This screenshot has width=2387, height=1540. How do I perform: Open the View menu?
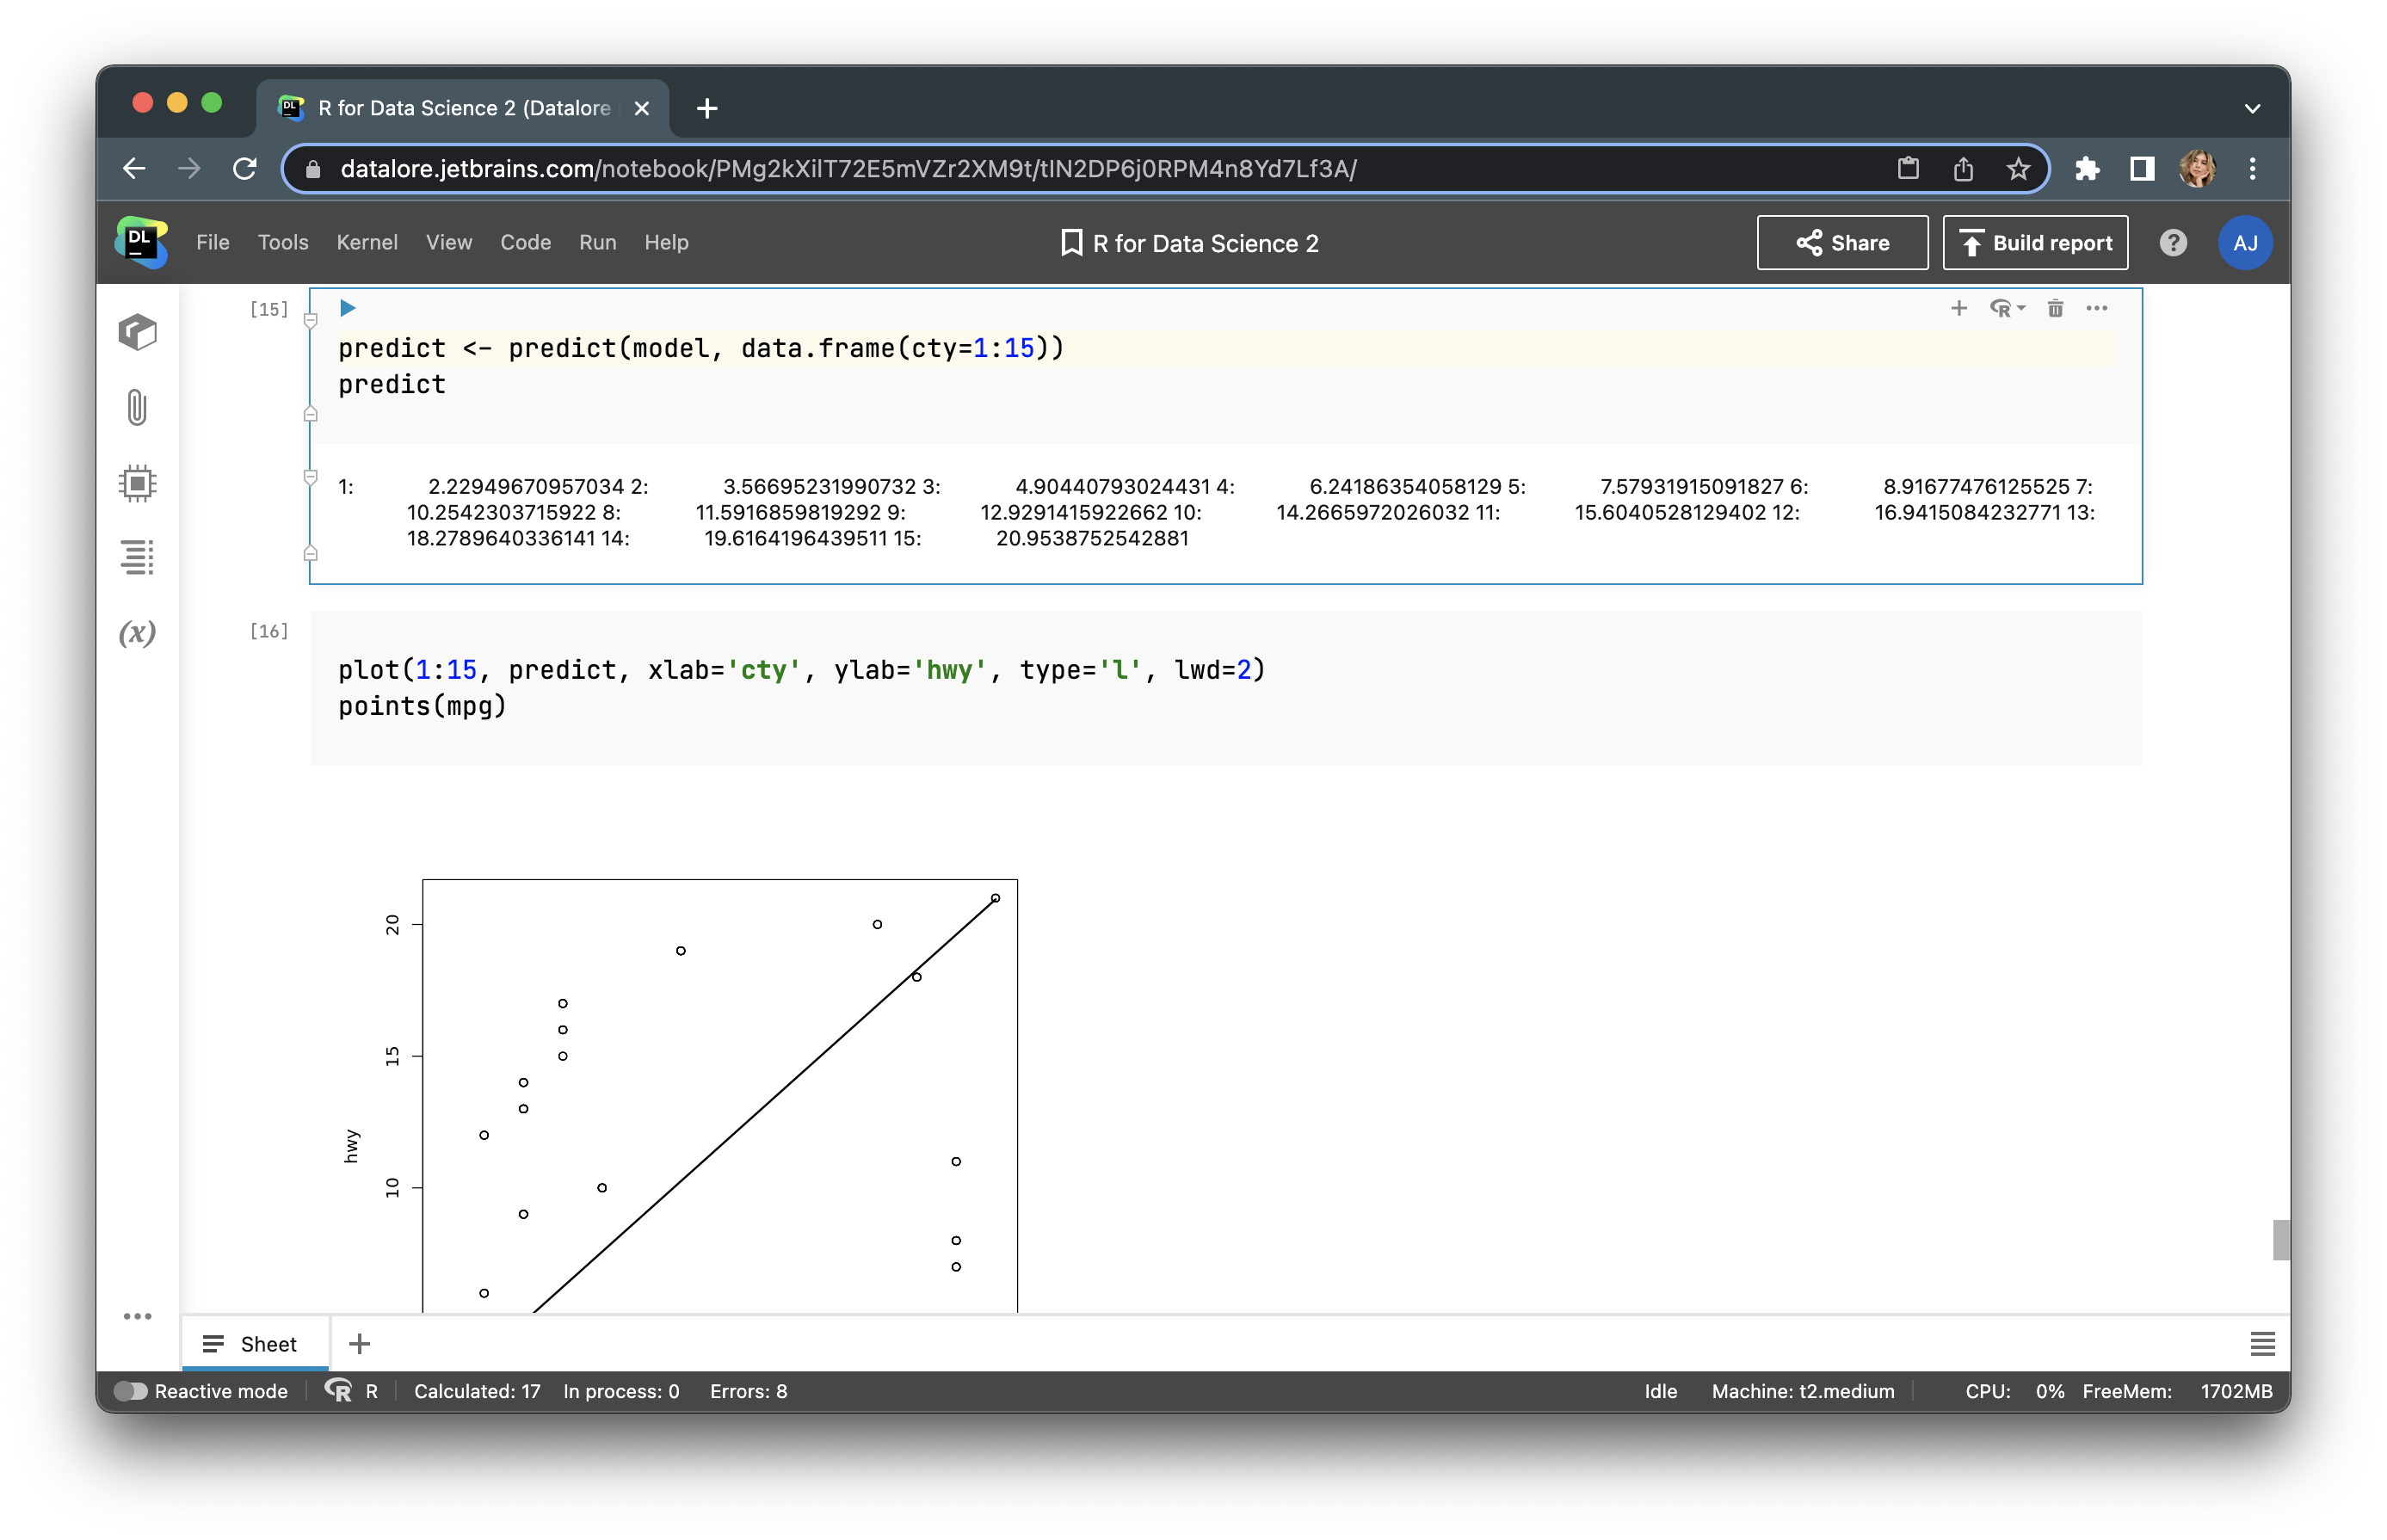point(449,242)
